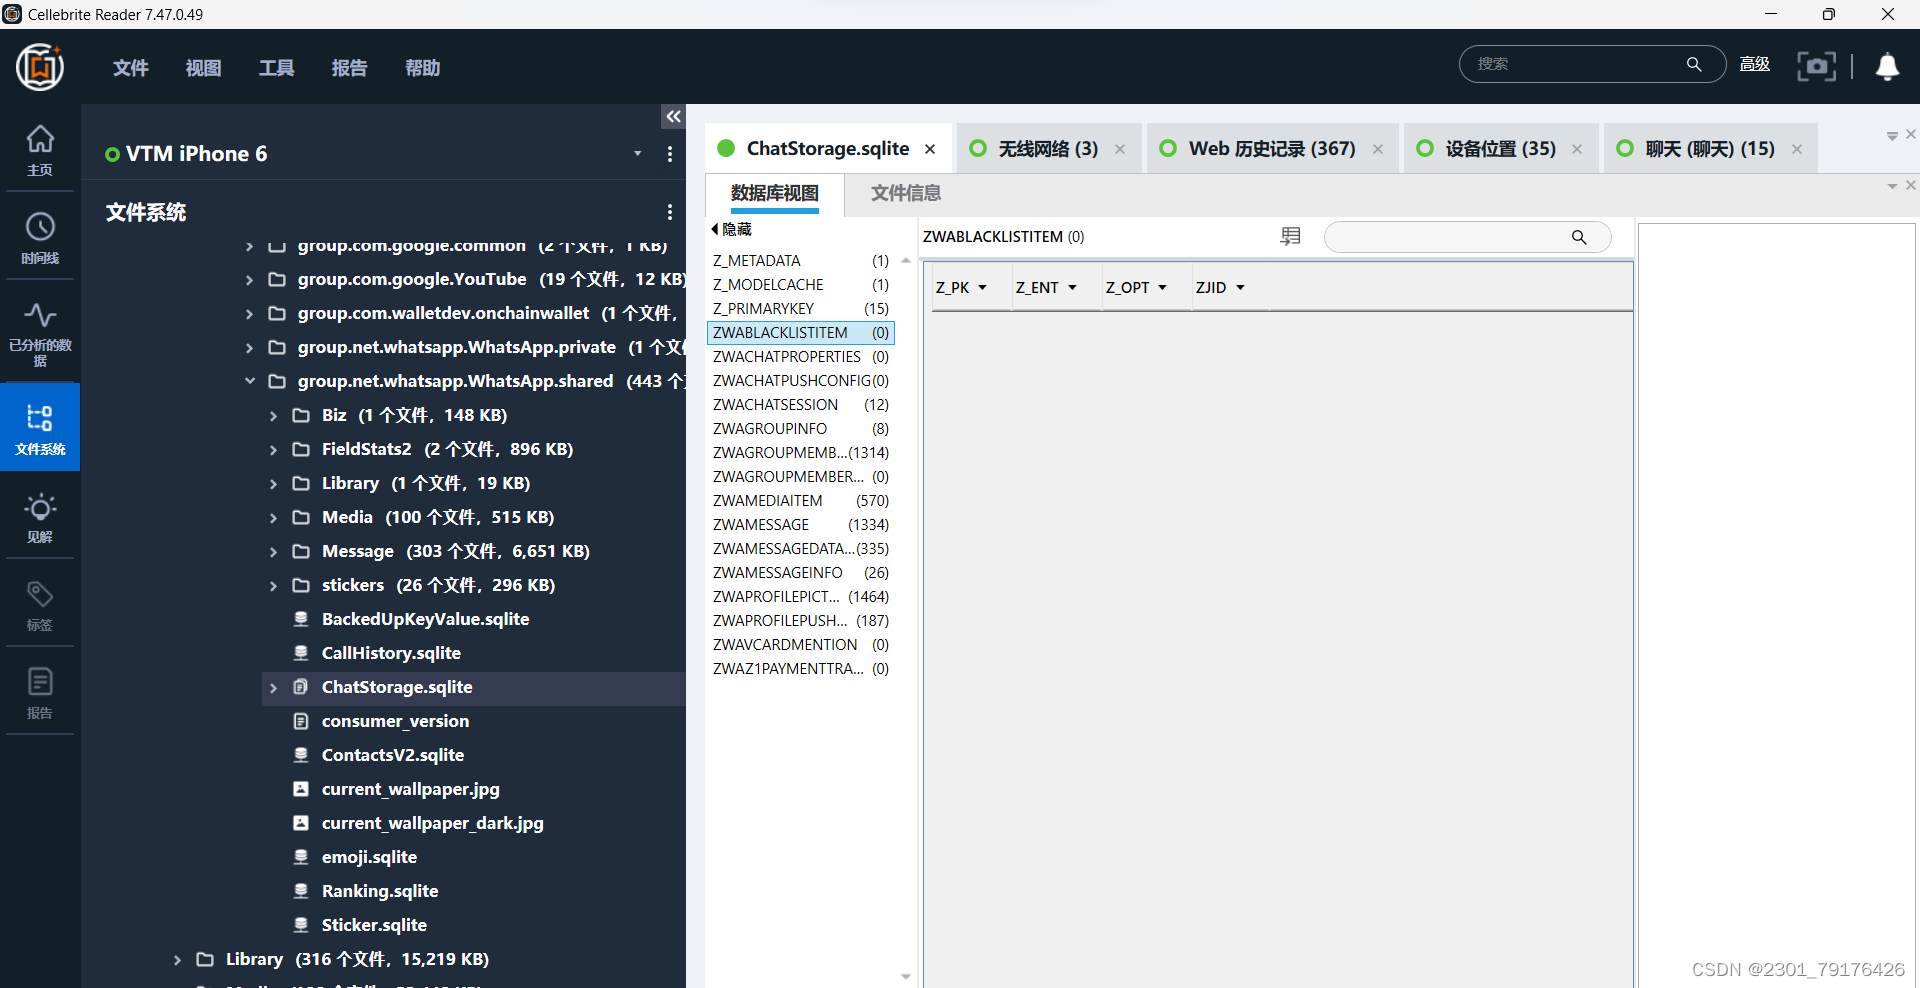Screen dimensions: 1920x988
Task: Click the magnifier icon in table search
Action: click(1579, 237)
